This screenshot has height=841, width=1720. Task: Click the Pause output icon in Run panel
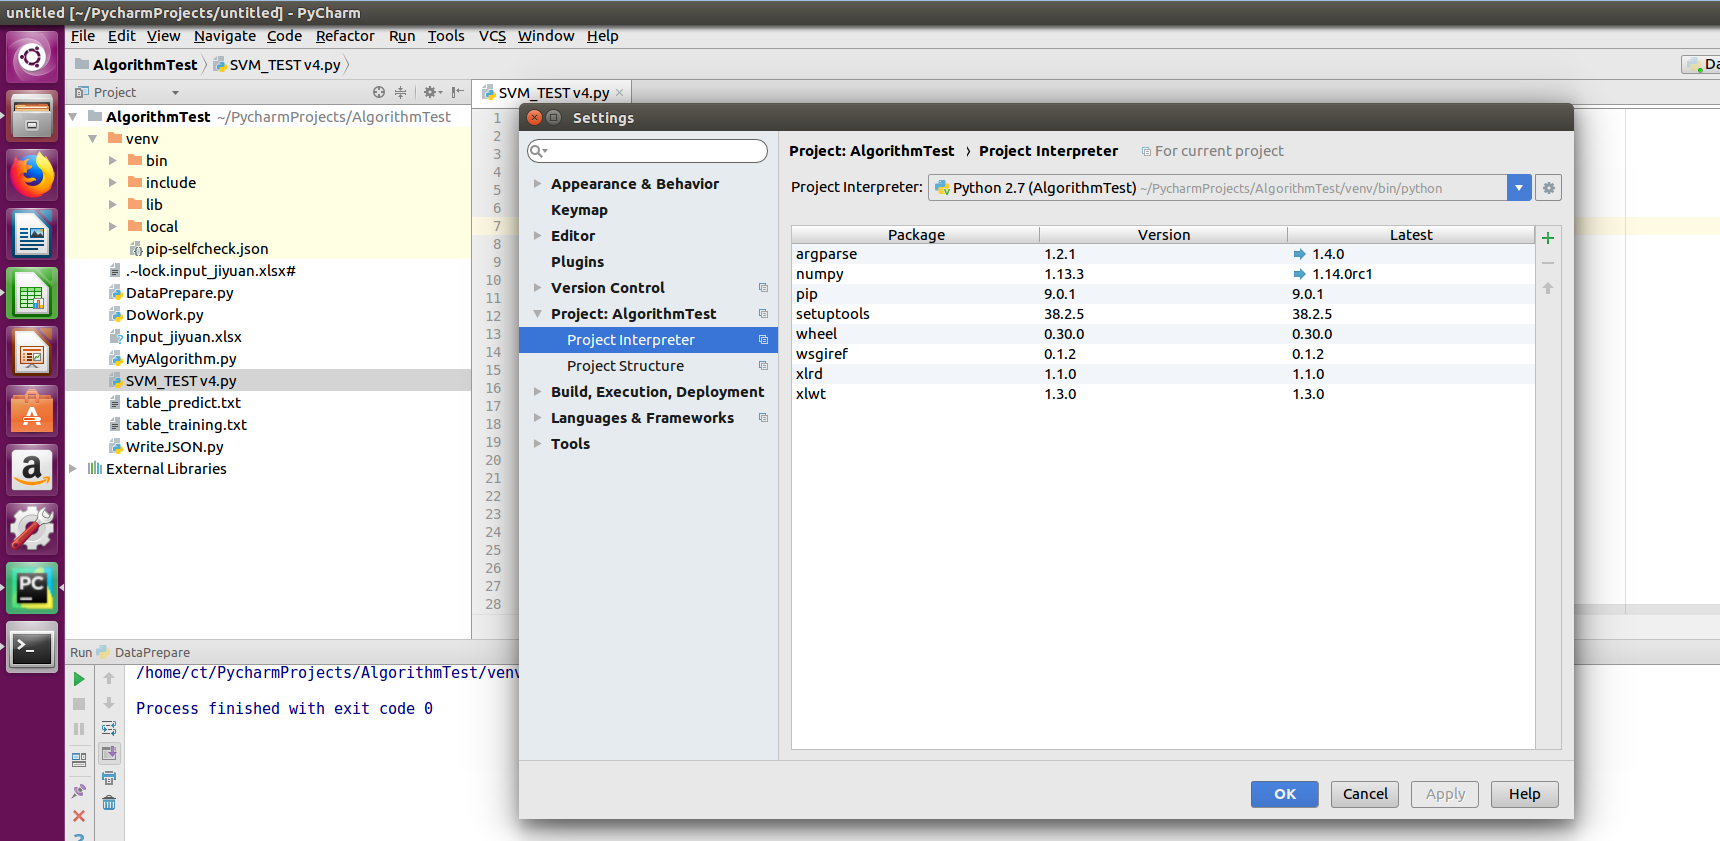click(x=79, y=729)
